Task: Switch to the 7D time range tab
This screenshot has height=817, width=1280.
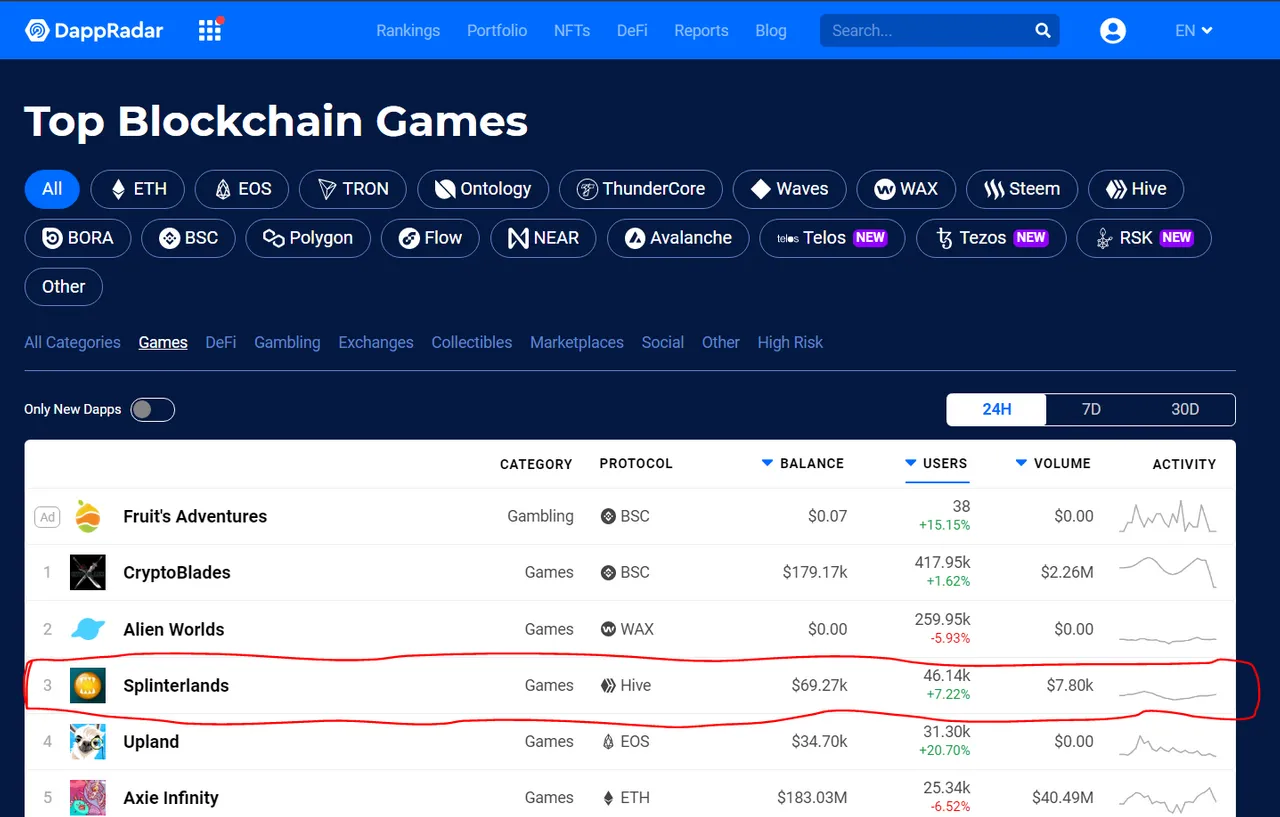Action: pyautogui.click(x=1091, y=409)
